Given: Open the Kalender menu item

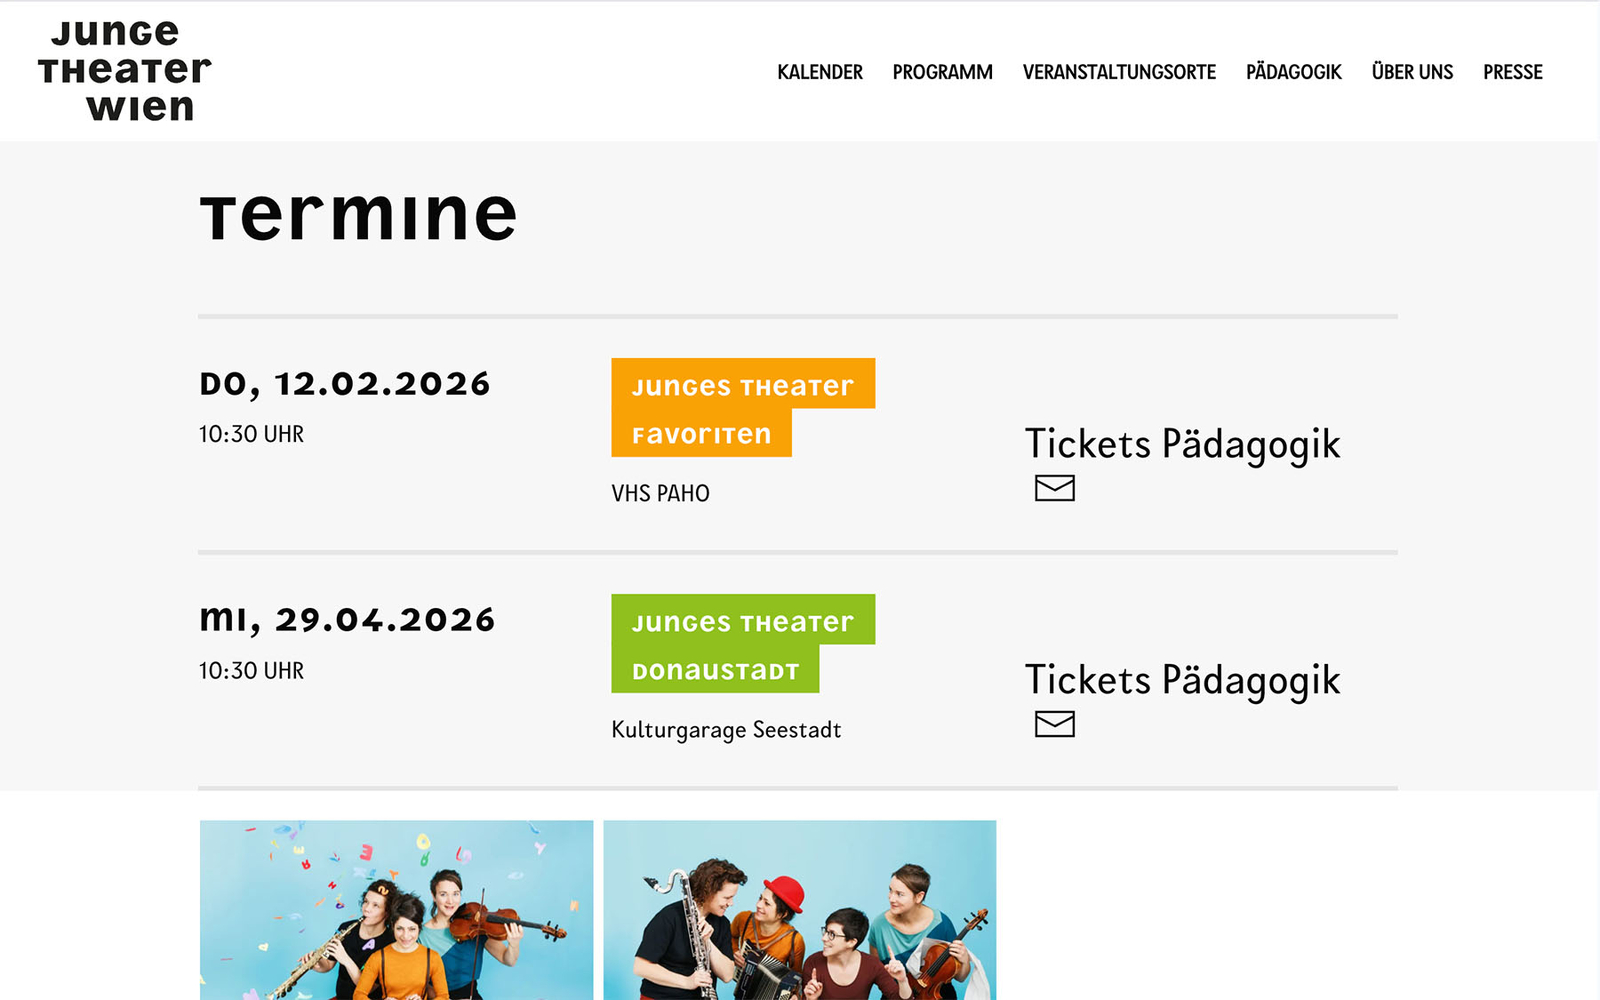Looking at the screenshot, I should click(821, 71).
